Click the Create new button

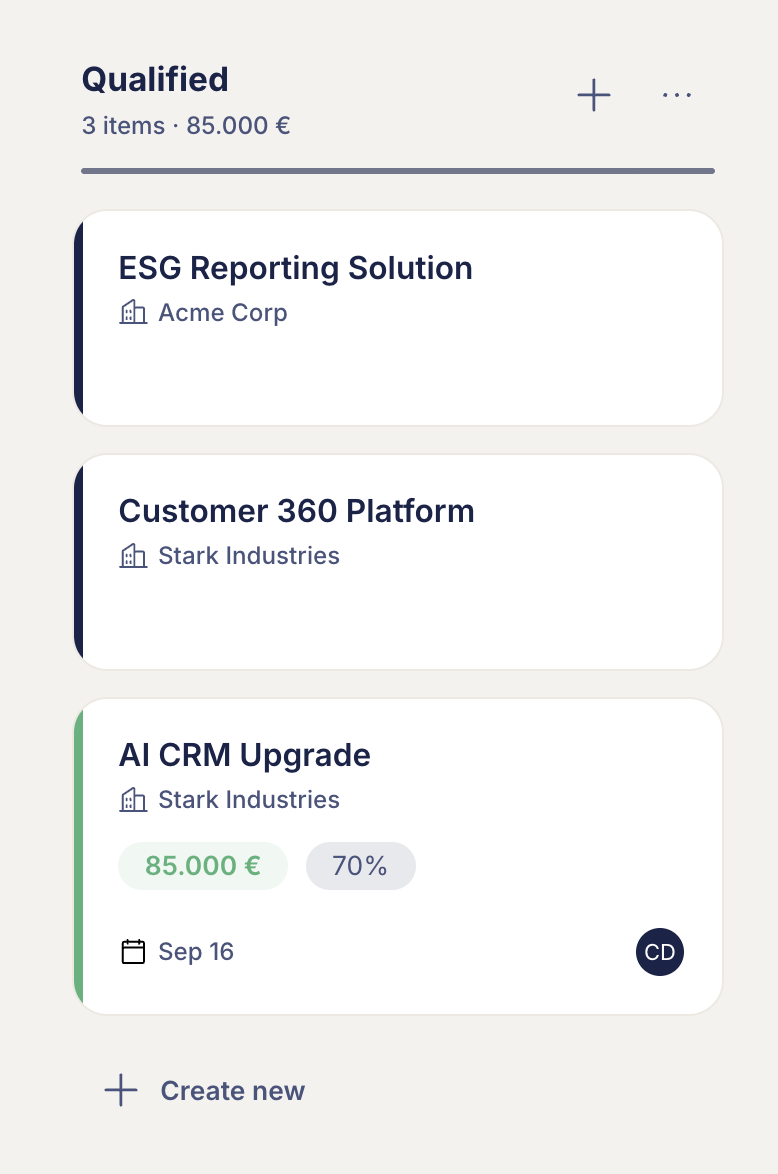(x=204, y=1090)
